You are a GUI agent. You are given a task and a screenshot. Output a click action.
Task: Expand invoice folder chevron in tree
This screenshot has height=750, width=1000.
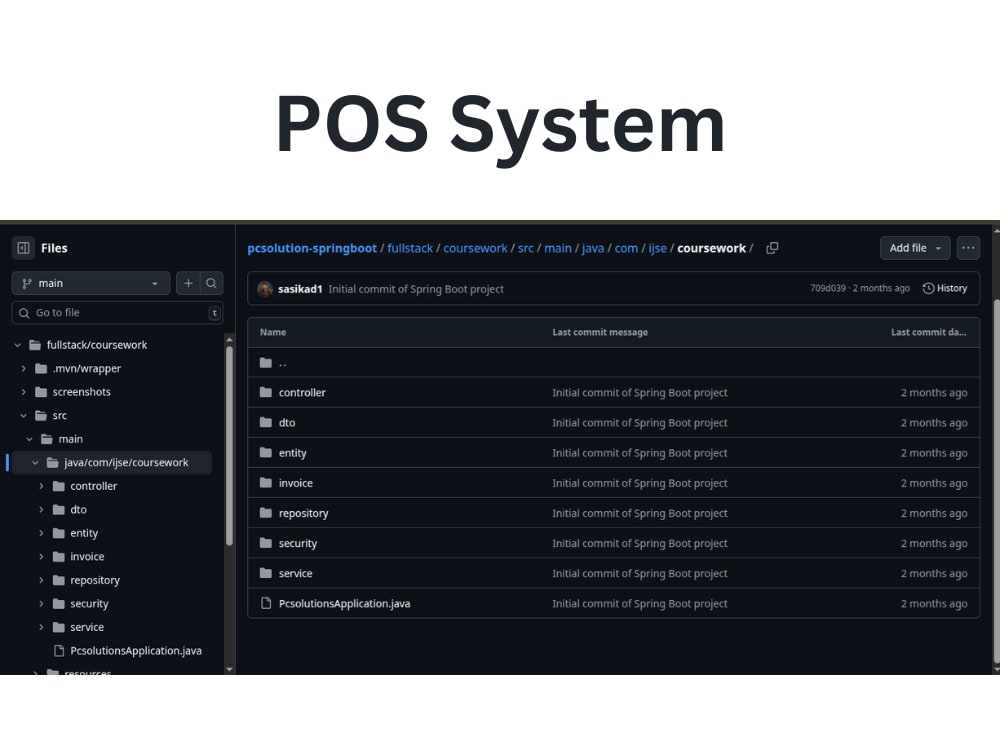click(41, 557)
